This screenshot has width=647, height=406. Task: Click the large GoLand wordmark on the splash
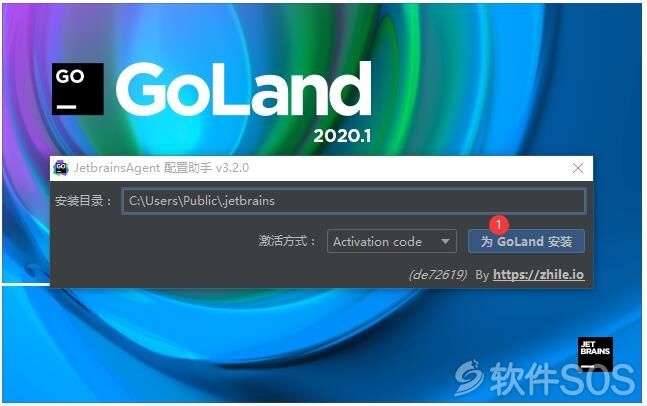tap(243, 89)
